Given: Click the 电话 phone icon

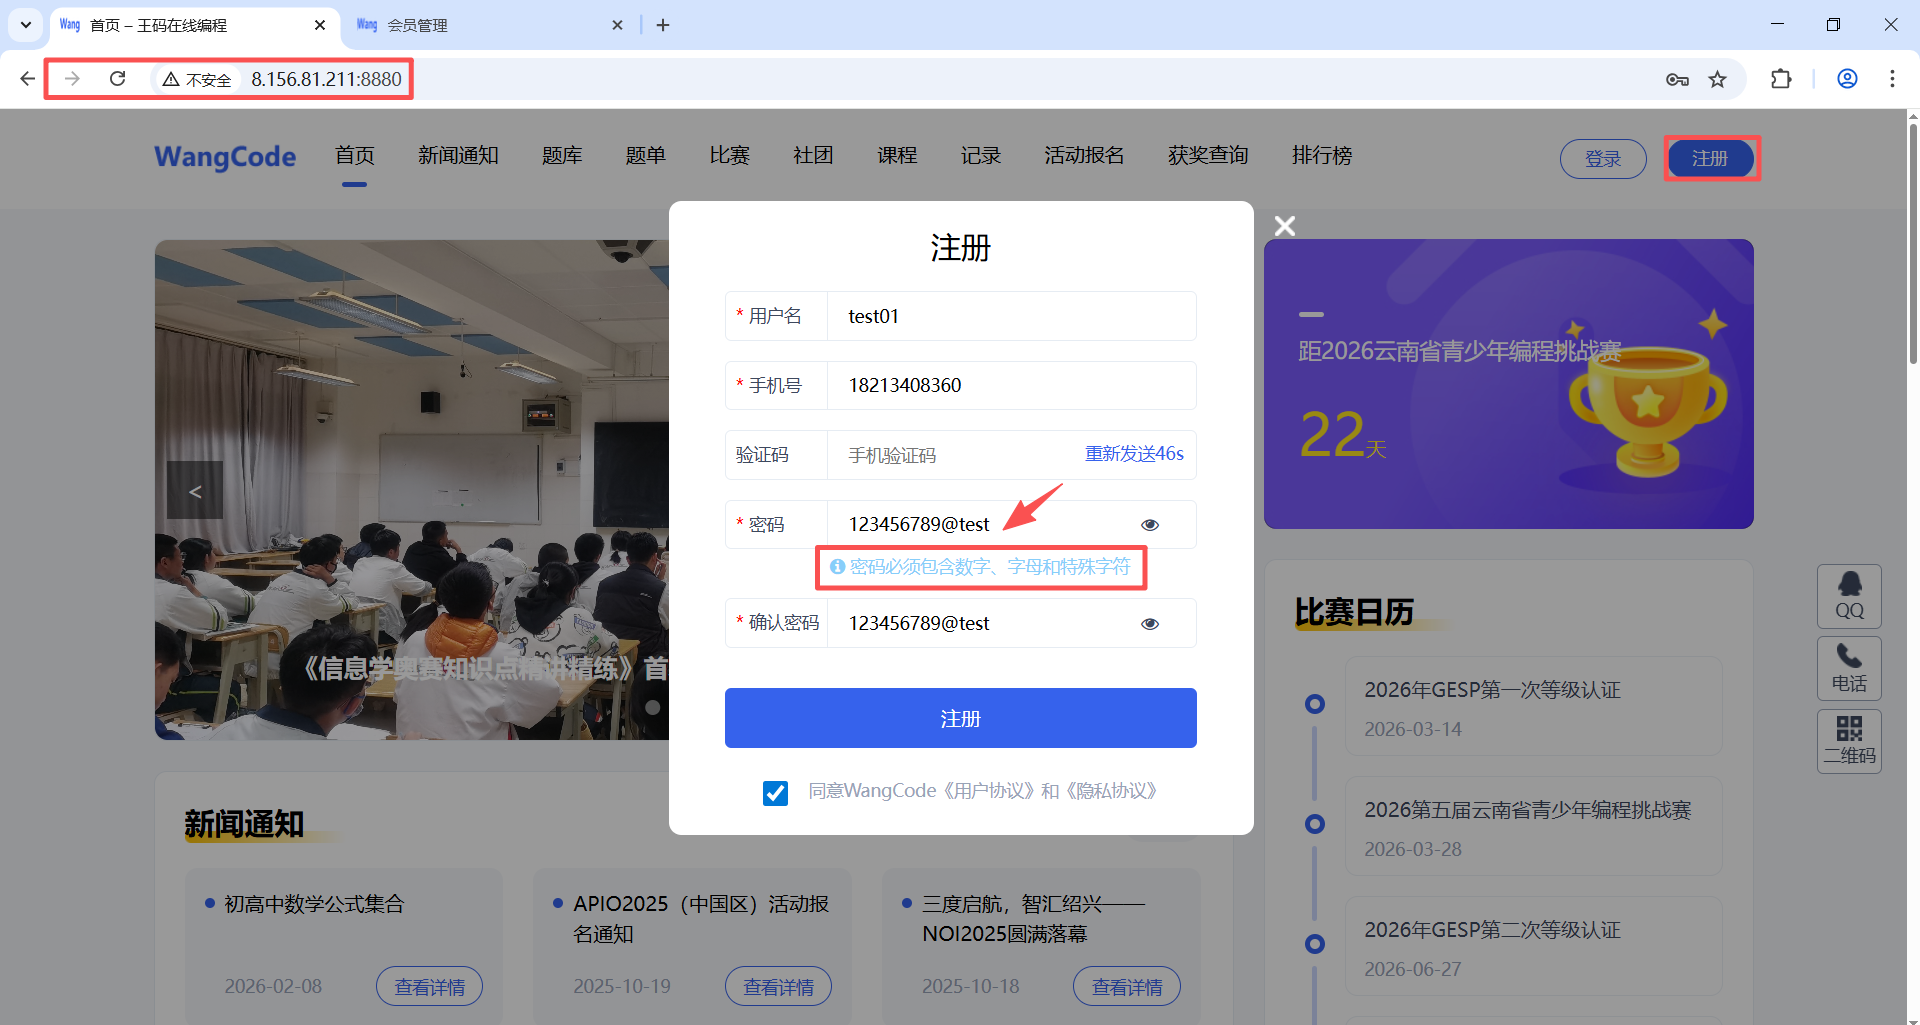Looking at the screenshot, I should click(1849, 668).
